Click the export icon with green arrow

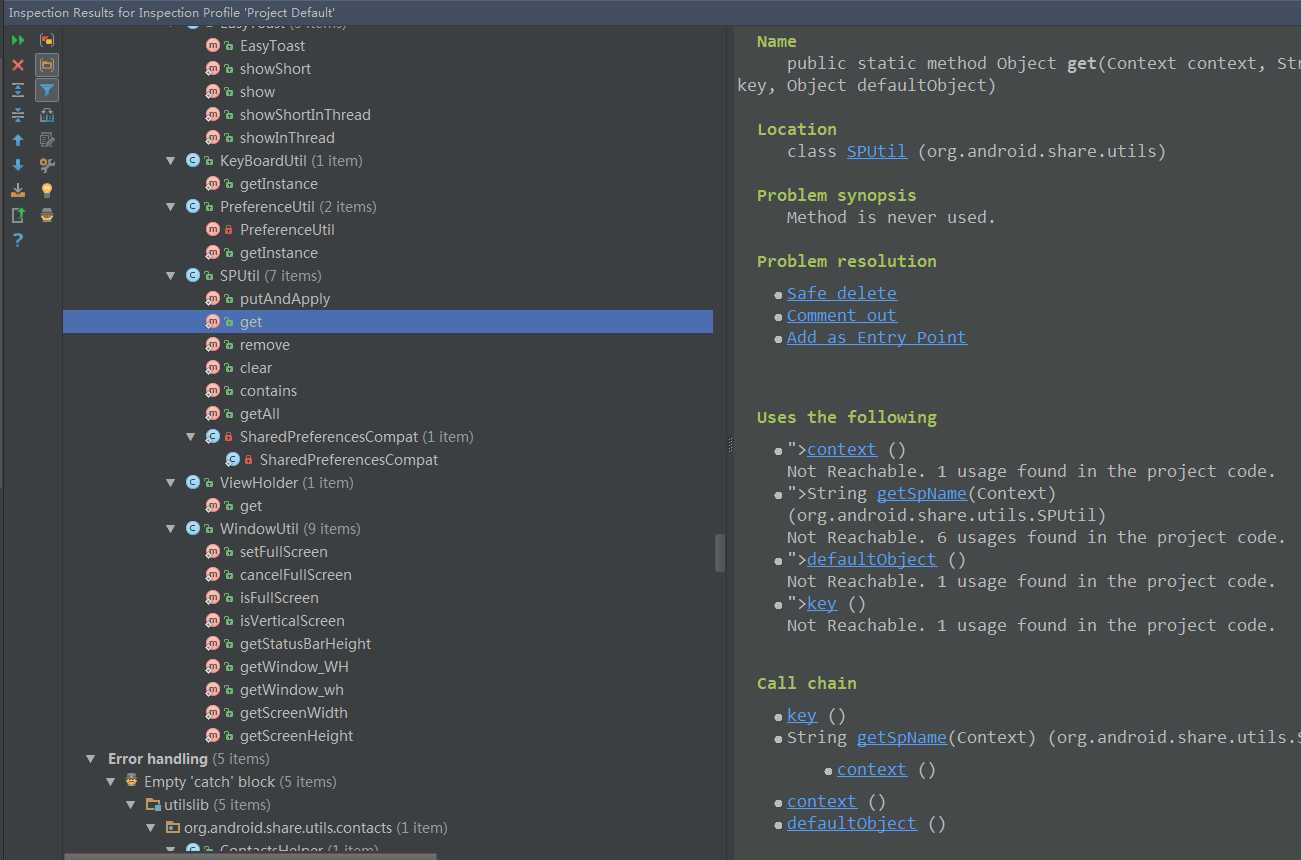[18, 215]
